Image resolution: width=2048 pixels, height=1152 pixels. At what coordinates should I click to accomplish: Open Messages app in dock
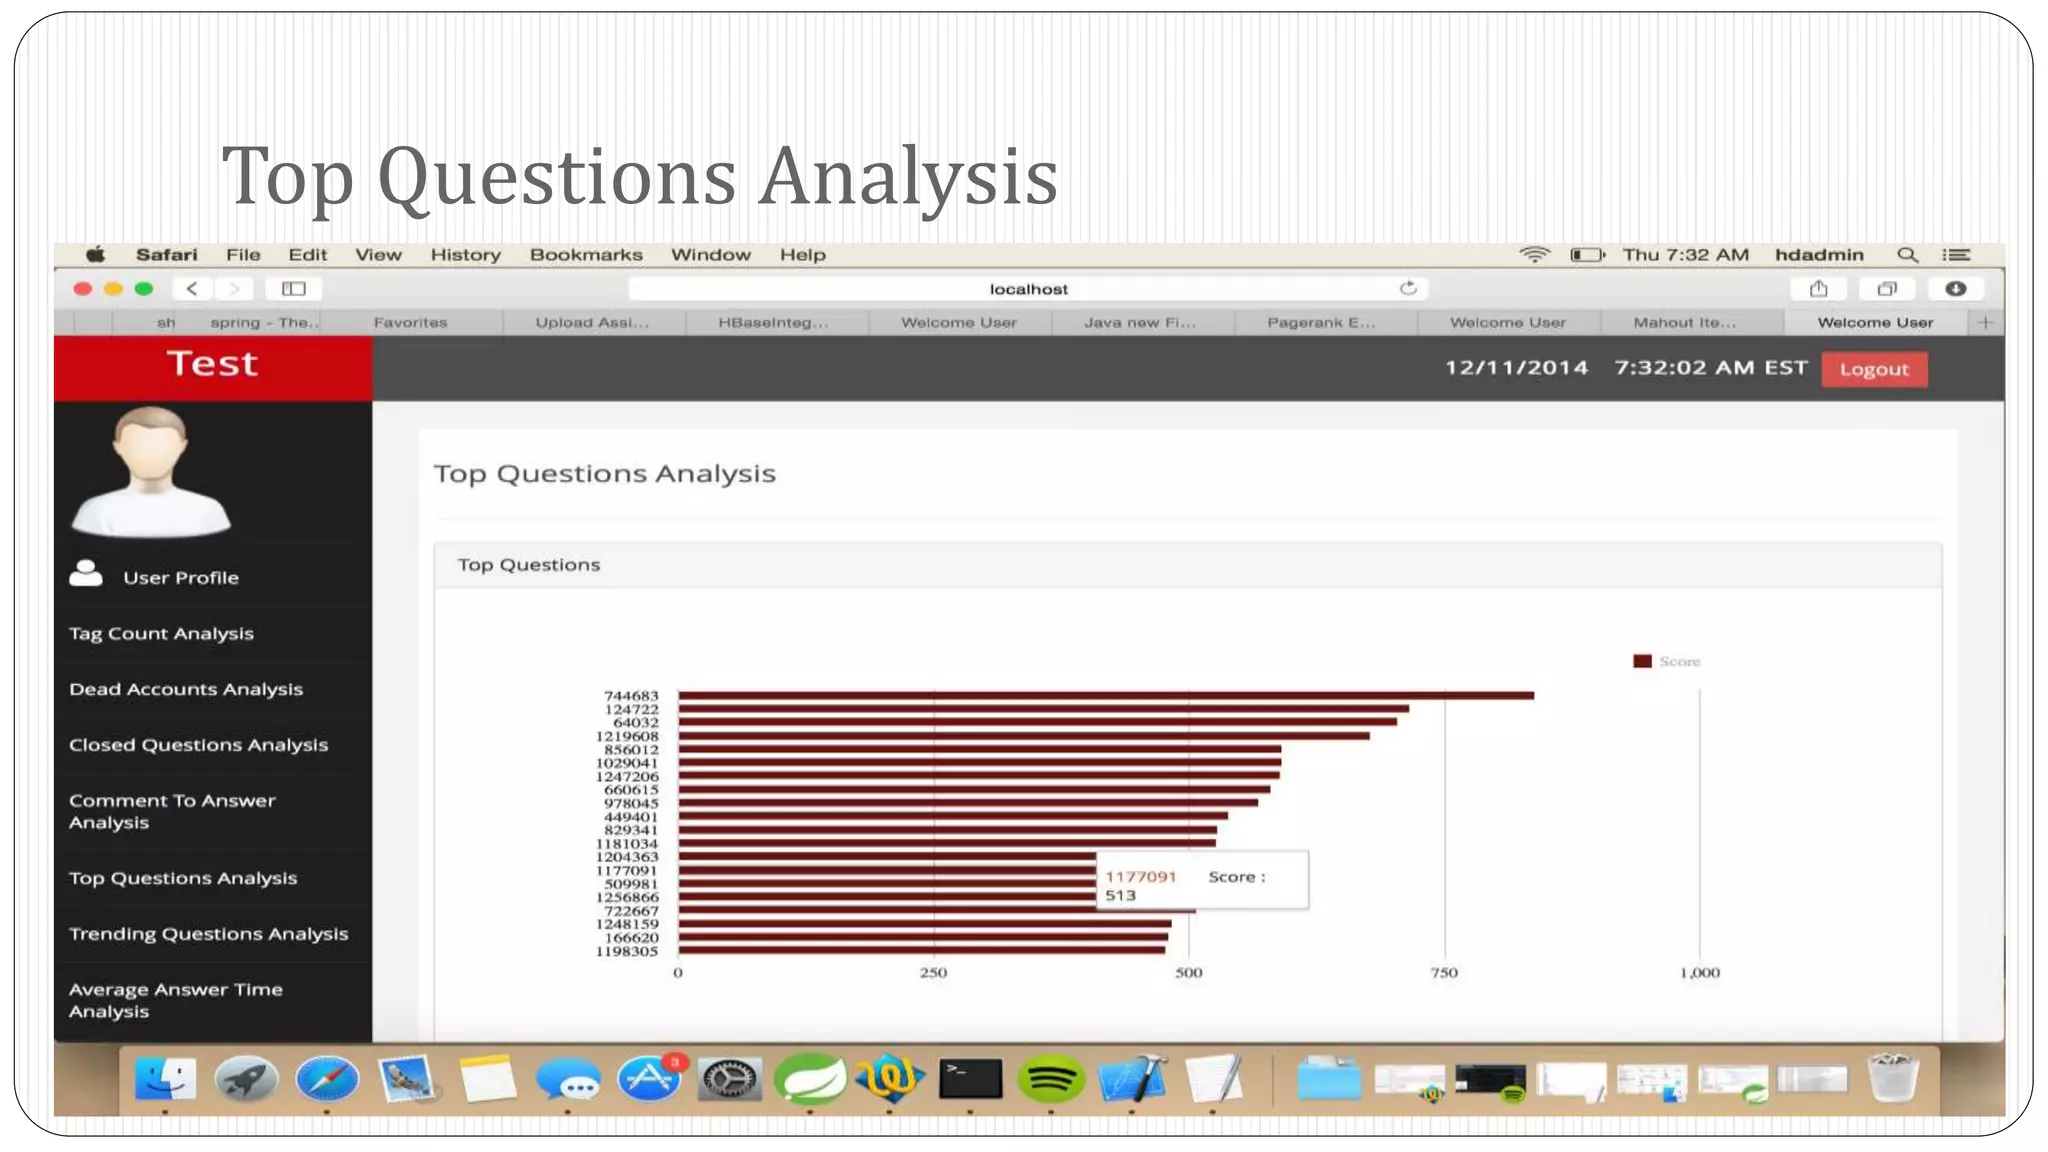[567, 1082]
